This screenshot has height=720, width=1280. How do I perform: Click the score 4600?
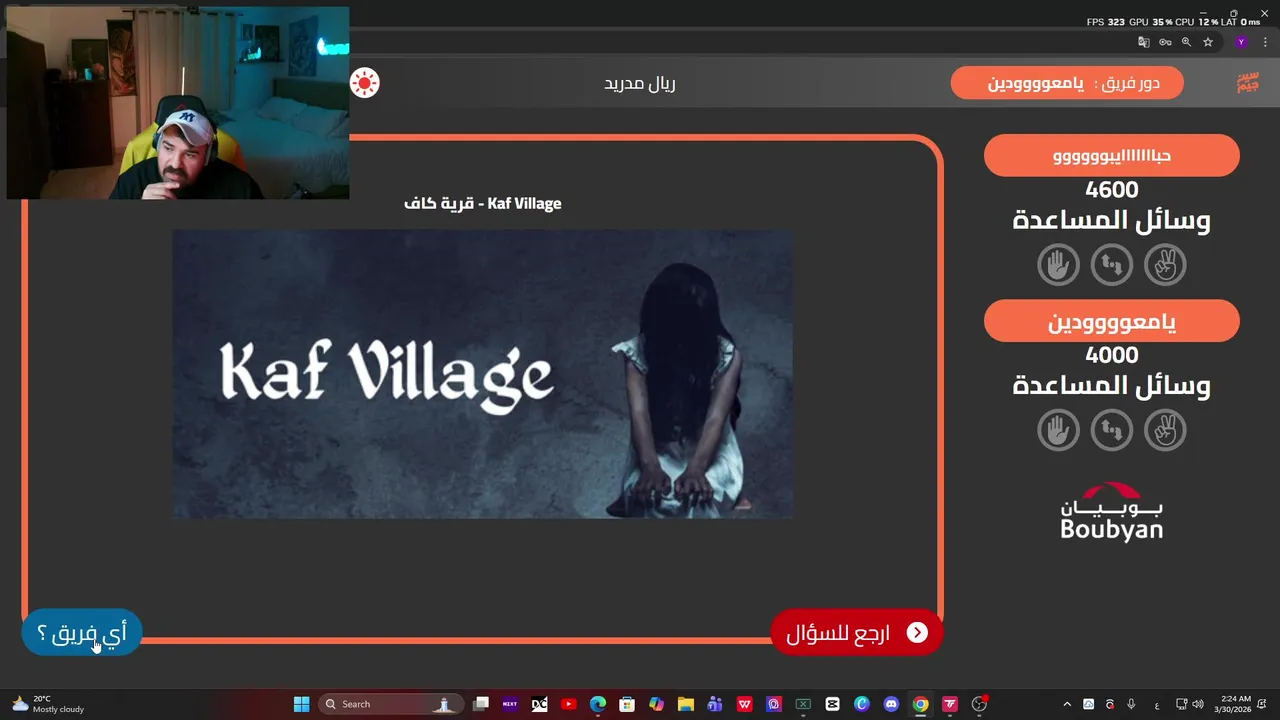coord(1112,190)
